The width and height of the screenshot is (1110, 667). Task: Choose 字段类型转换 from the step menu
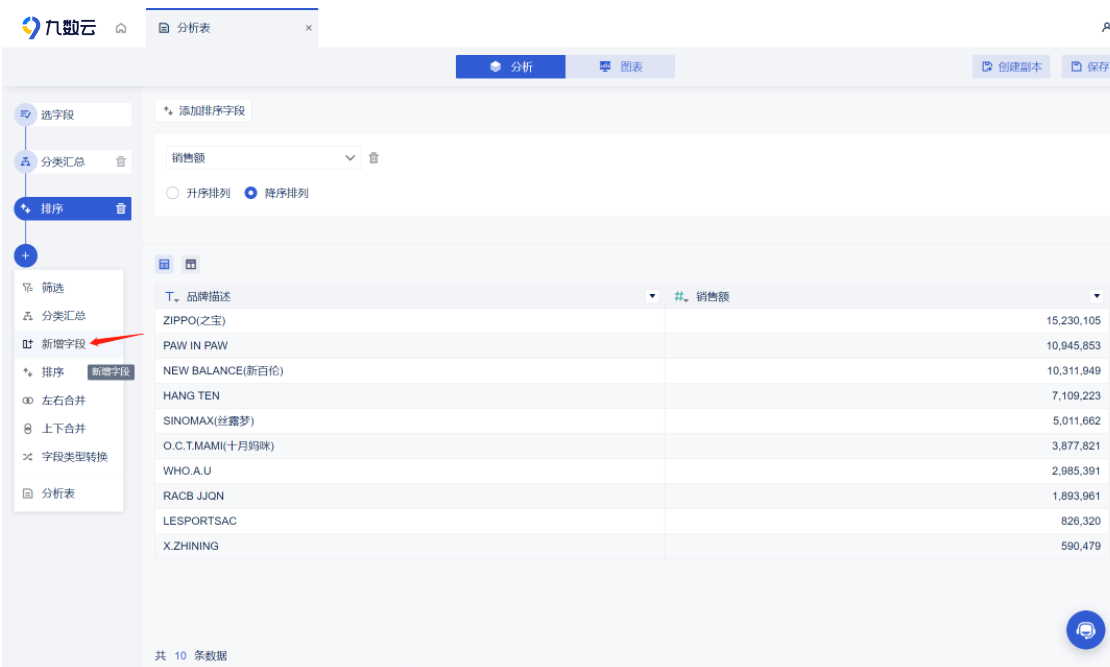(69, 457)
